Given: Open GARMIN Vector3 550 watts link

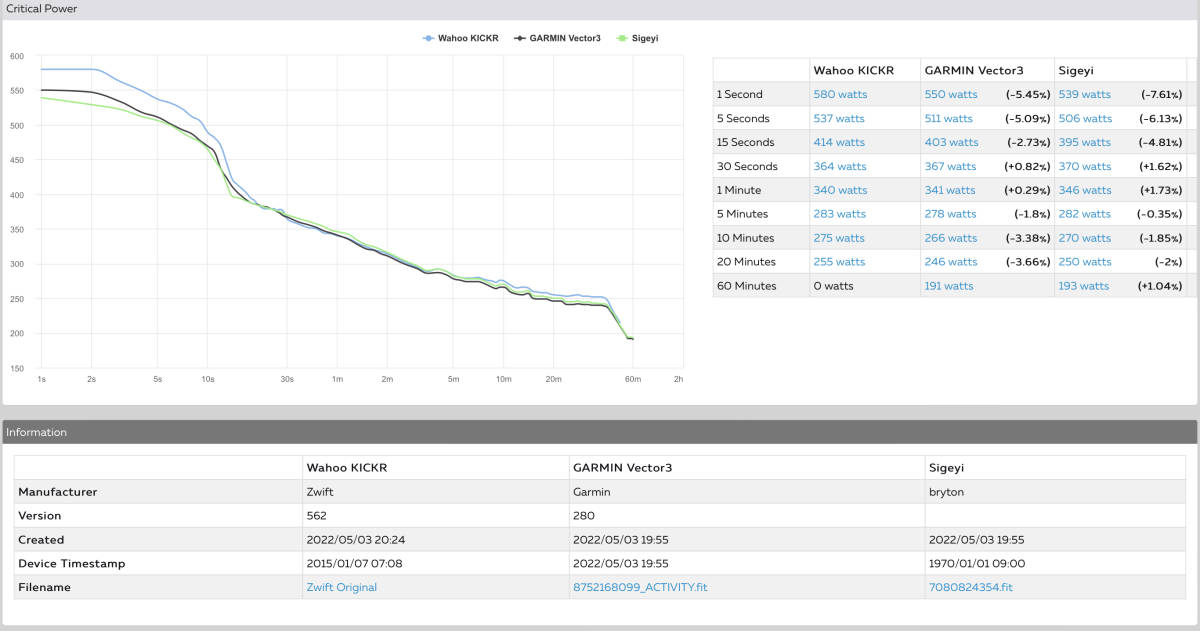Looking at the screenshot, I should tap(950, 94).
